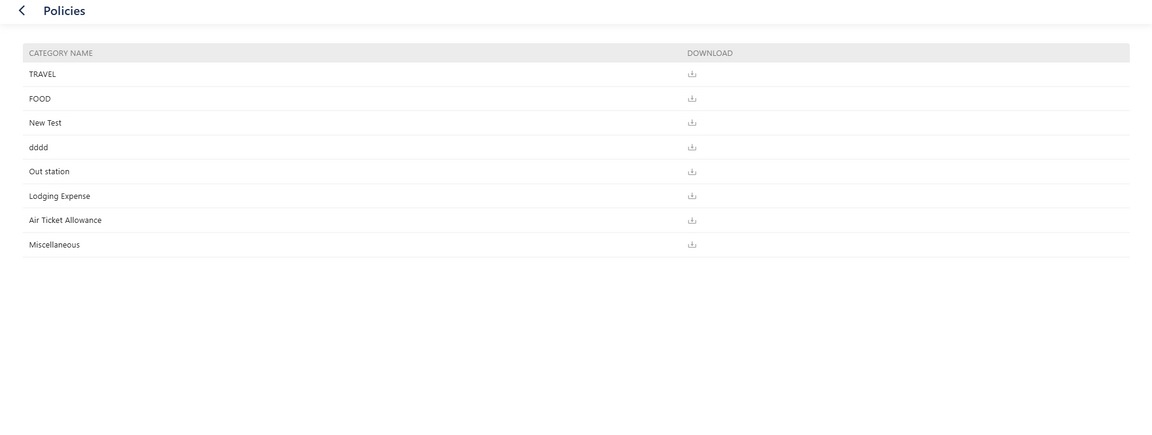Download the TRAVEL policy file
Viewport: 1152px width, 435px height.
pyautogui.click(x=692, y=74)
